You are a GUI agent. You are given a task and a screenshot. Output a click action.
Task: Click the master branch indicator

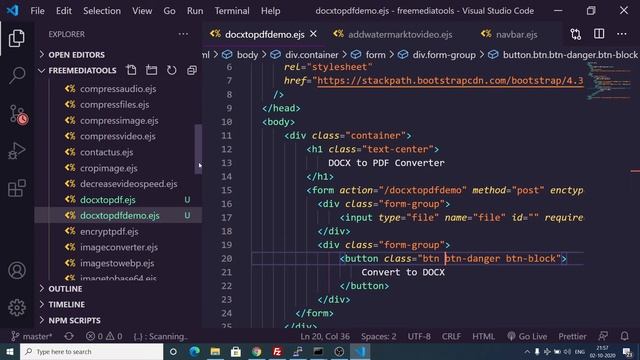tap(32, 336)
